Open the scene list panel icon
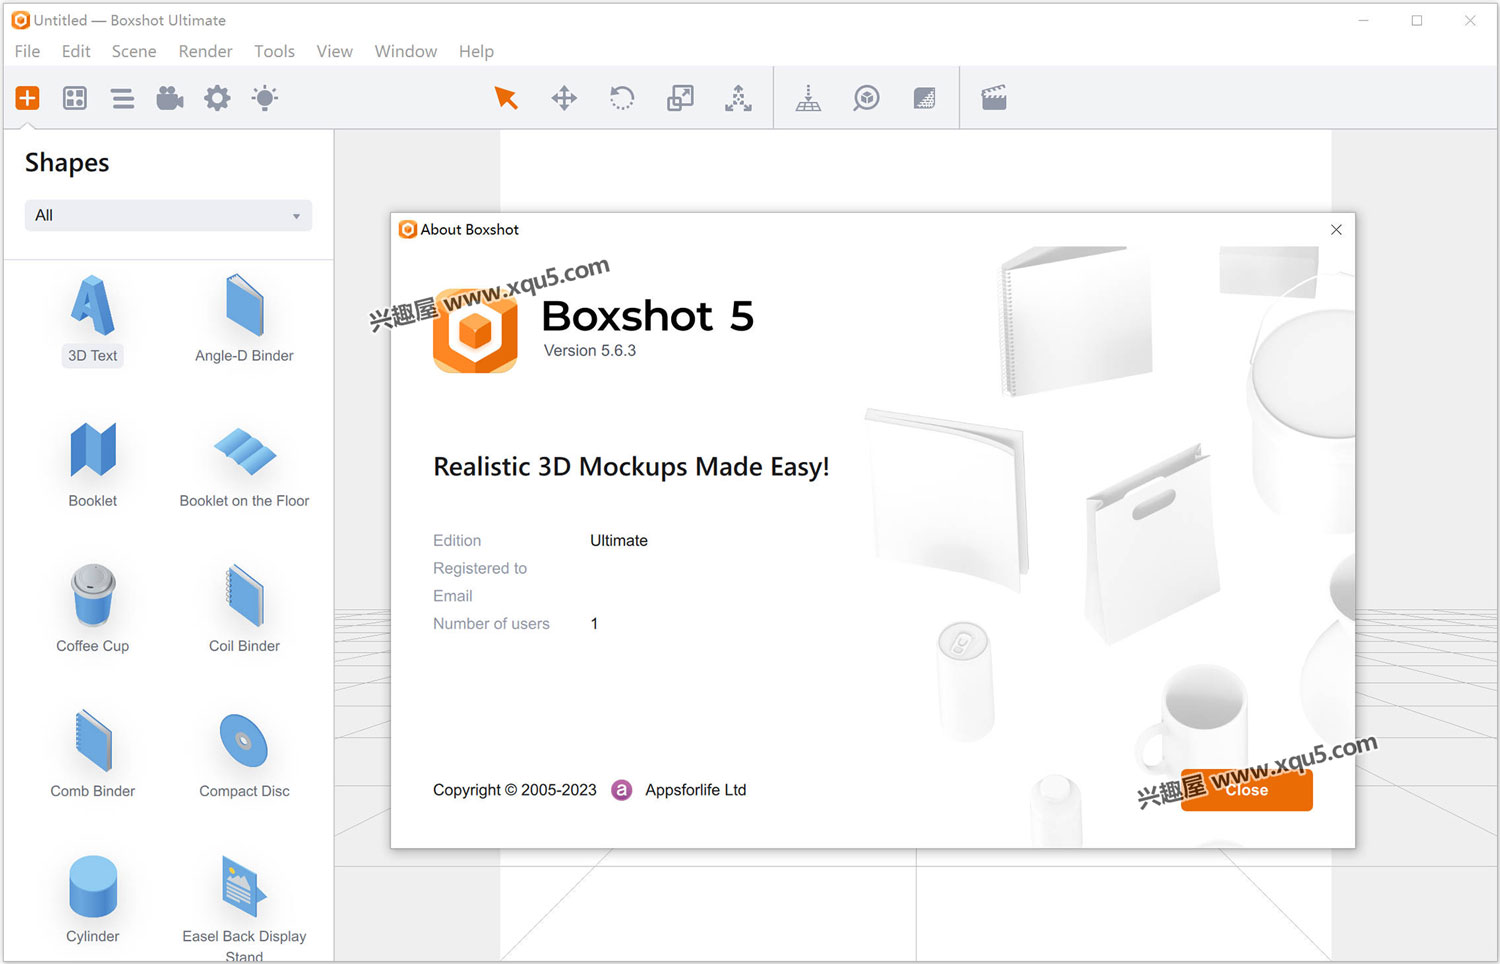Screen dimensions: 1500x964 tap(123, 98)
